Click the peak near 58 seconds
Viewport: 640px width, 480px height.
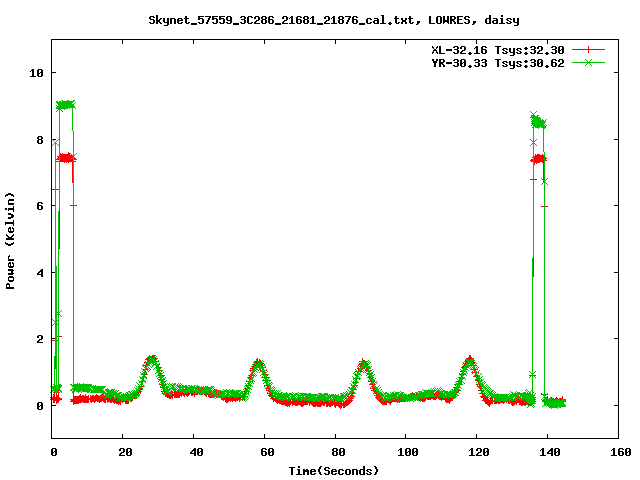(x=258, y=363)
